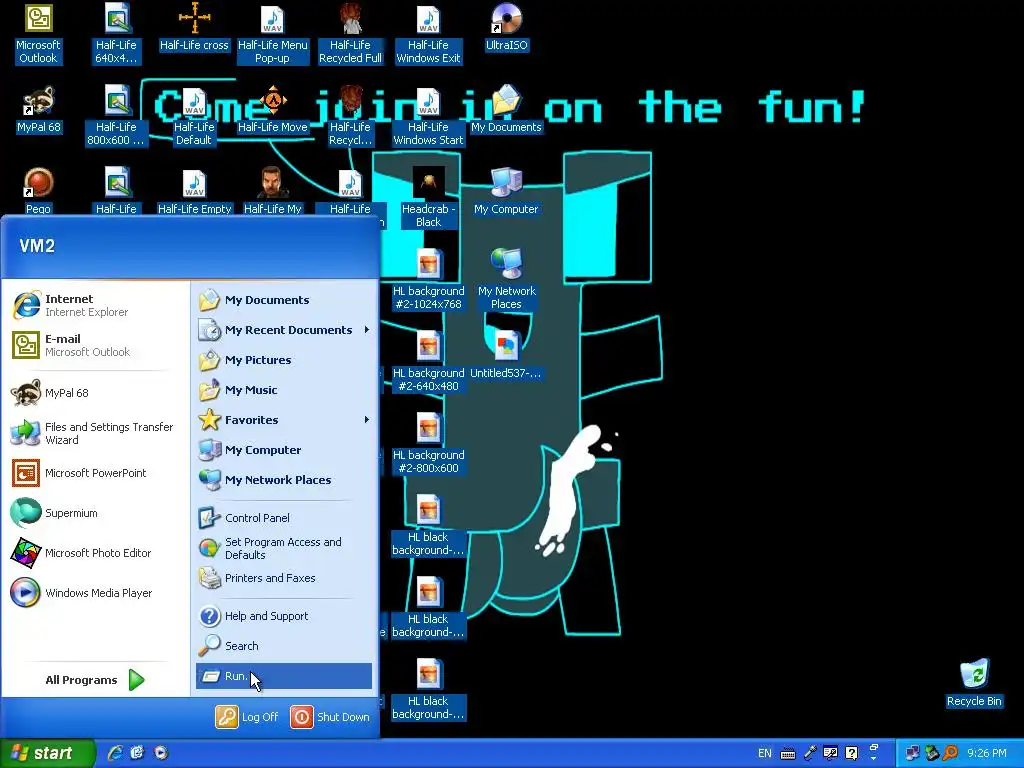This screenshot has width=1024, height=768.
Task: Open Files and Settings Transfer Wizard
Action: point(95,433)
